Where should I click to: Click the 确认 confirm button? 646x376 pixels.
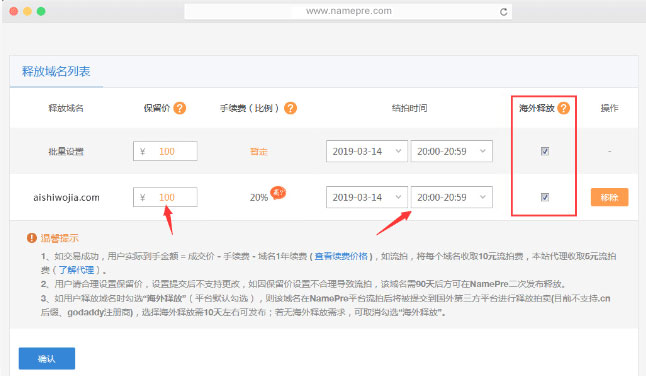pyautogui.click(x=47, y=359)
